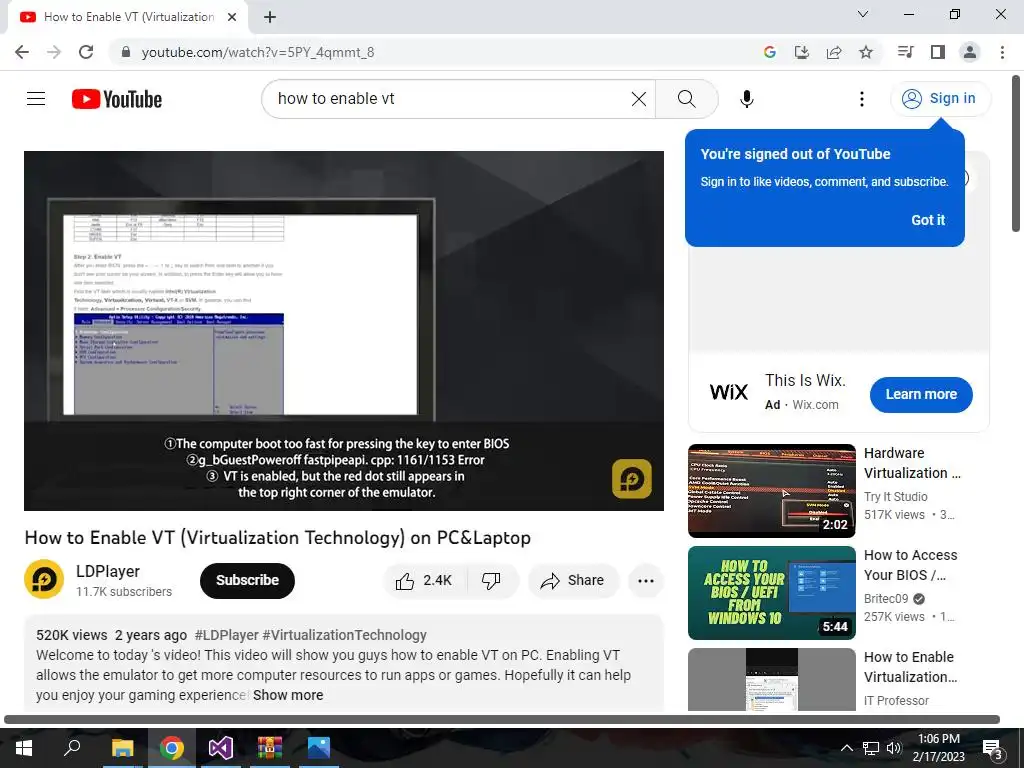Viewport: 1024px width, 768px height.
Task: Open How to Enable Virtualization title
Action: (x=910, y=667)
